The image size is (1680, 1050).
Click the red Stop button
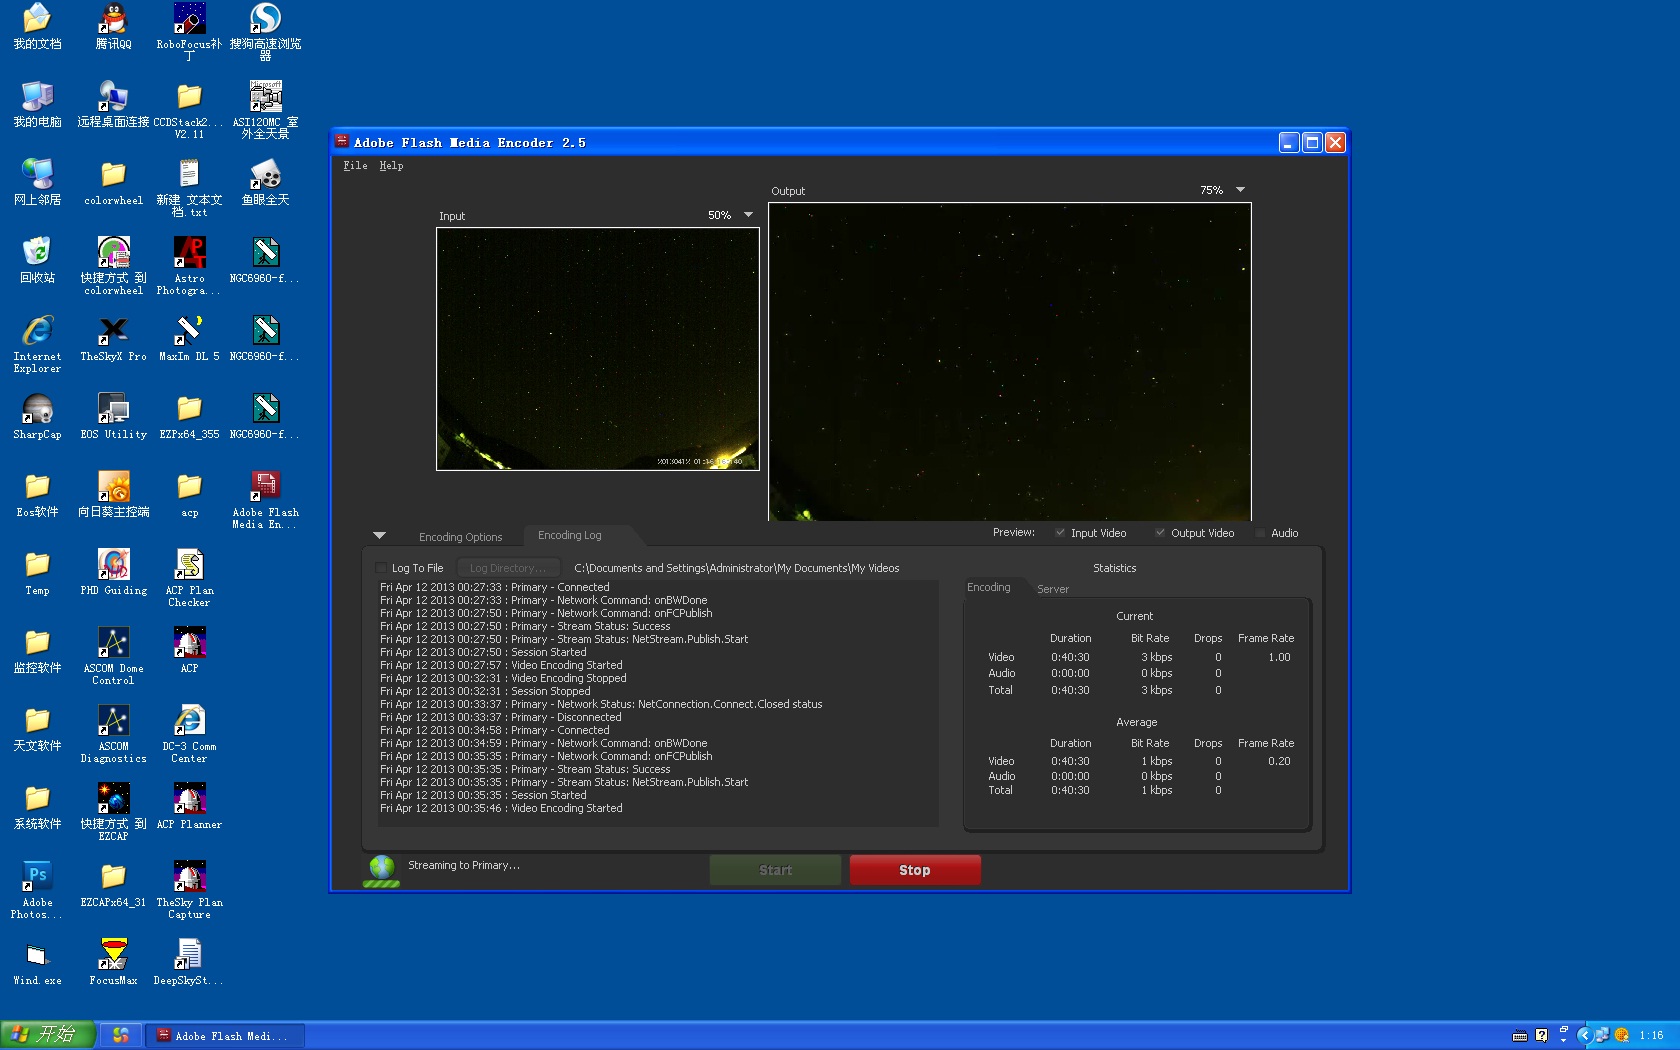pyautogui.click(x=915, y=870)
